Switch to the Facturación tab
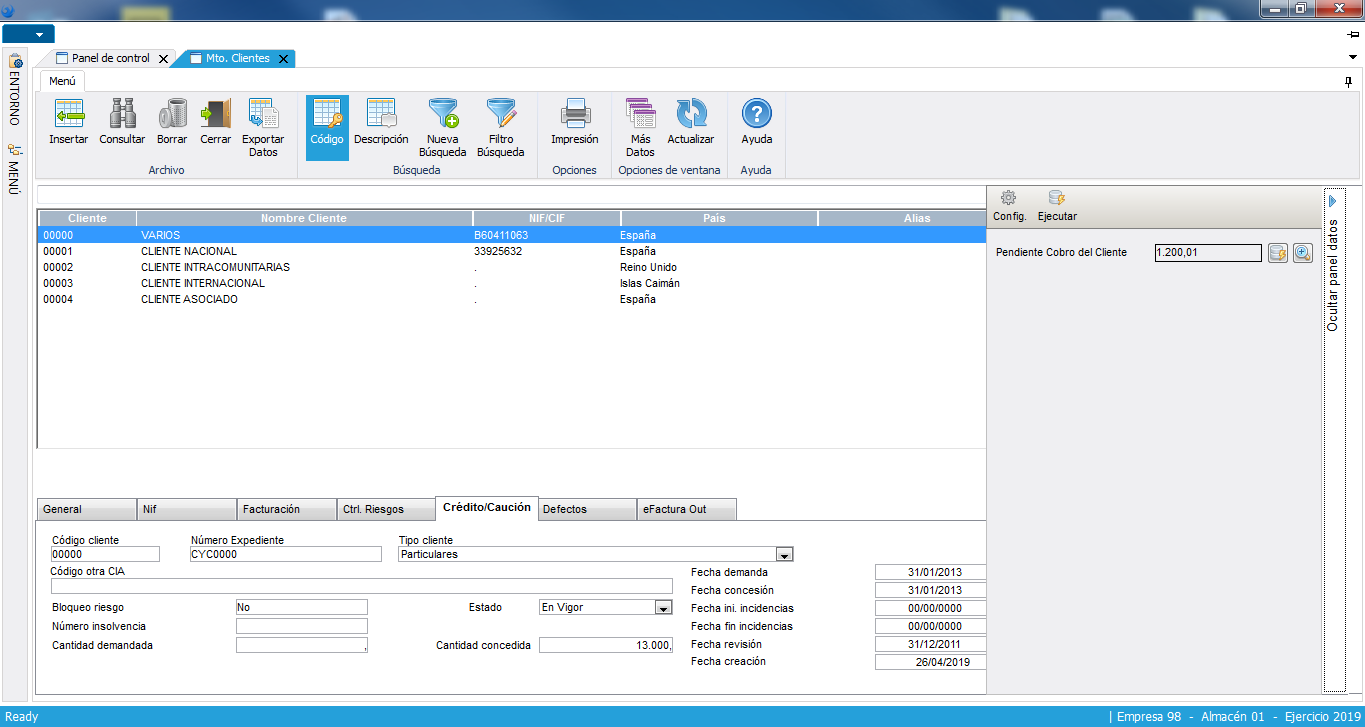 coord(285,509)
